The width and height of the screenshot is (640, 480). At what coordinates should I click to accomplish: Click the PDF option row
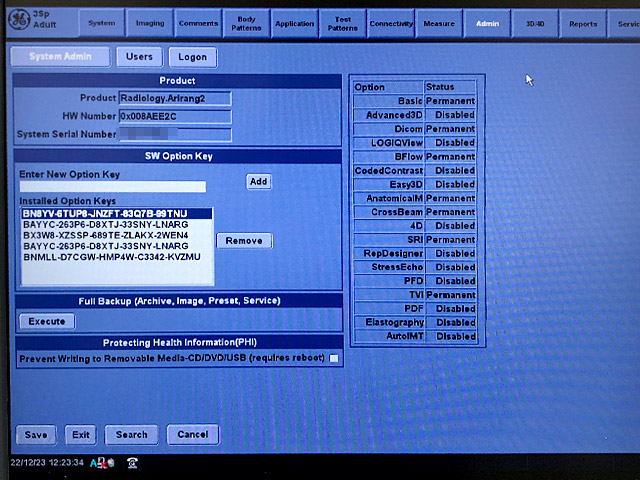(x=415, y=309)
